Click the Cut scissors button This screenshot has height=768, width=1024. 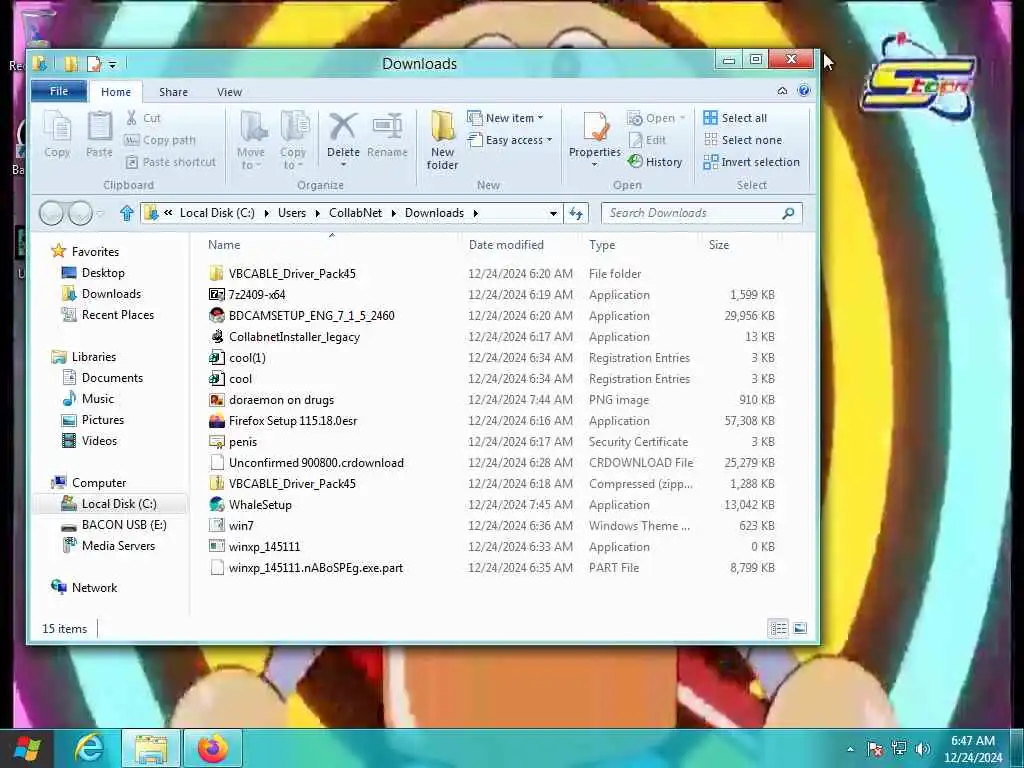(x=143, y=118)
